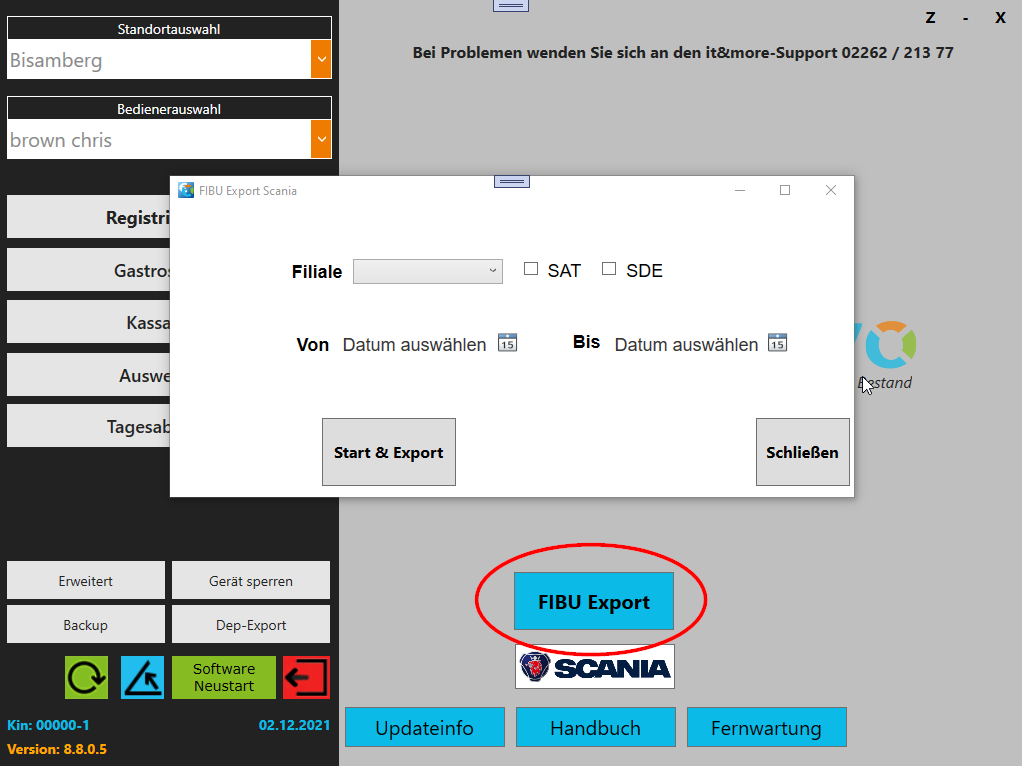The image size is (1022, 766).
Task: Click the Bis Datum auswählen field
Action: pos(686,344)
